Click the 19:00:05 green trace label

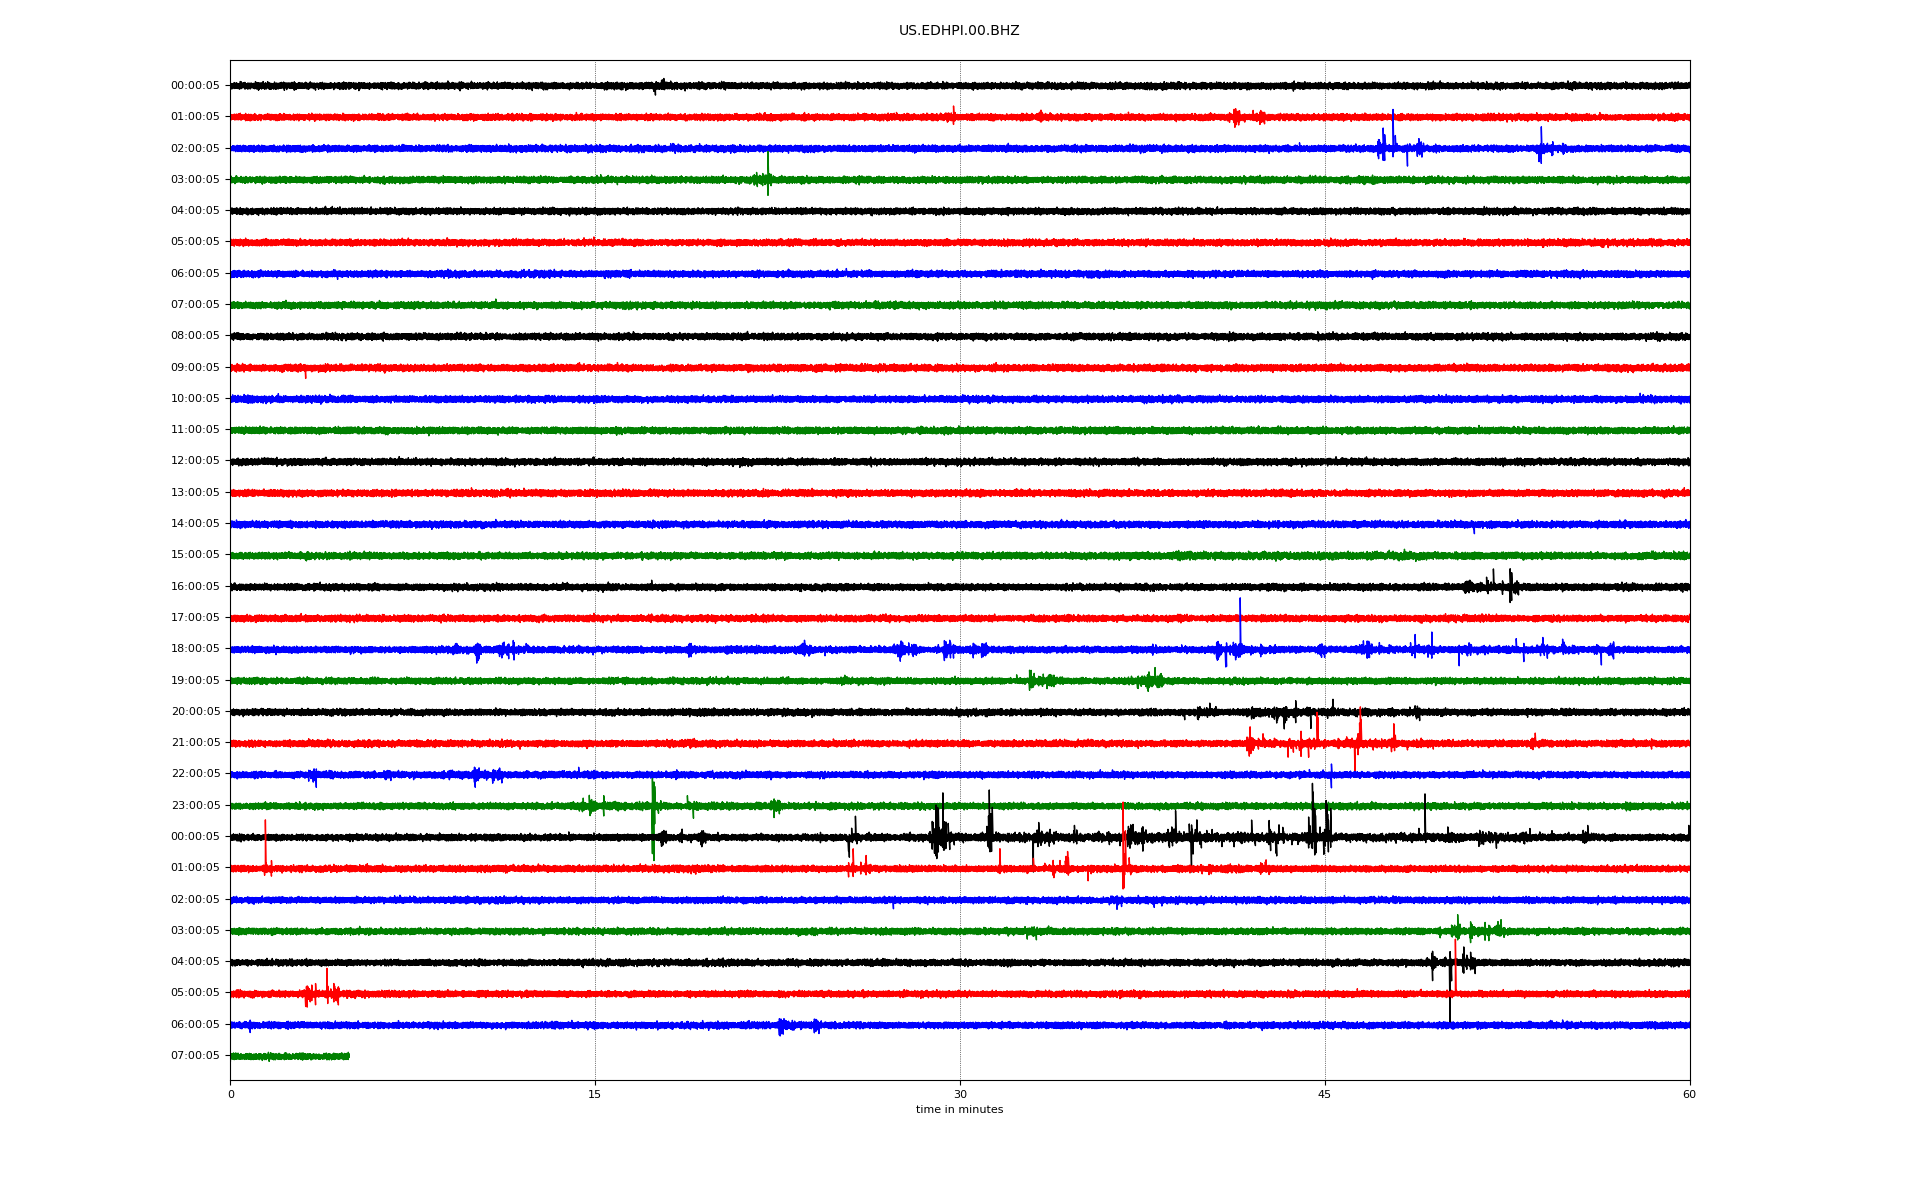pos(195,681)
